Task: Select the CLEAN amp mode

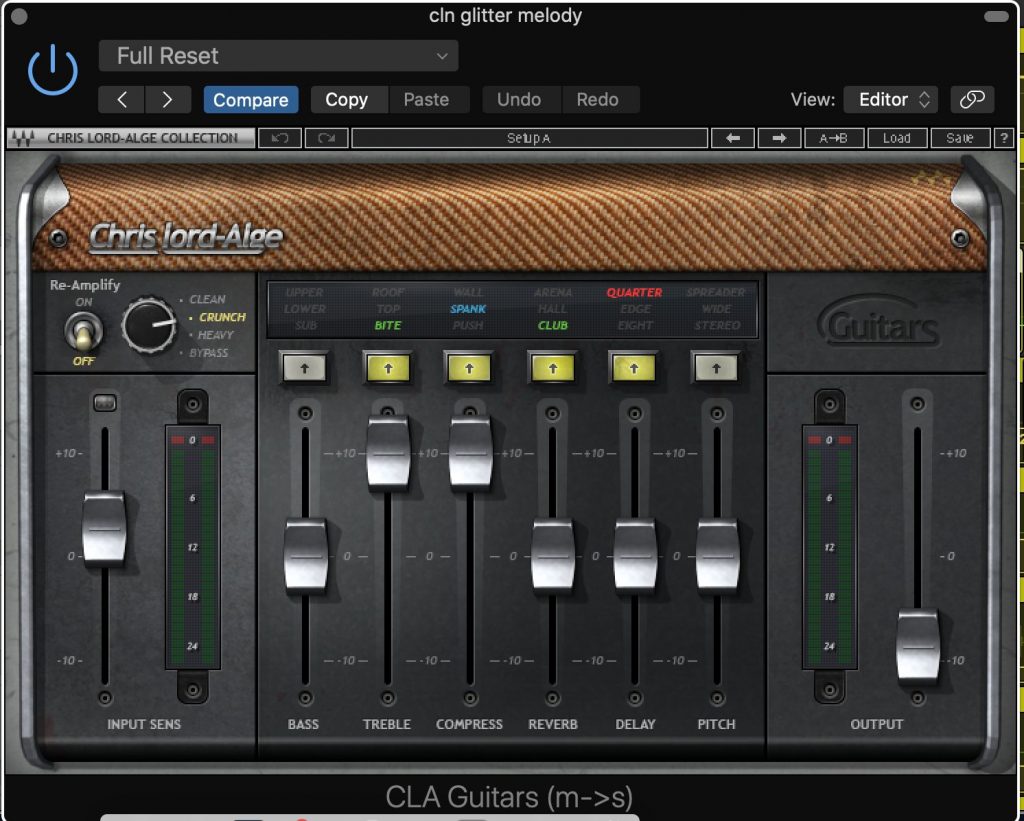Action: (x=207, y=299)
